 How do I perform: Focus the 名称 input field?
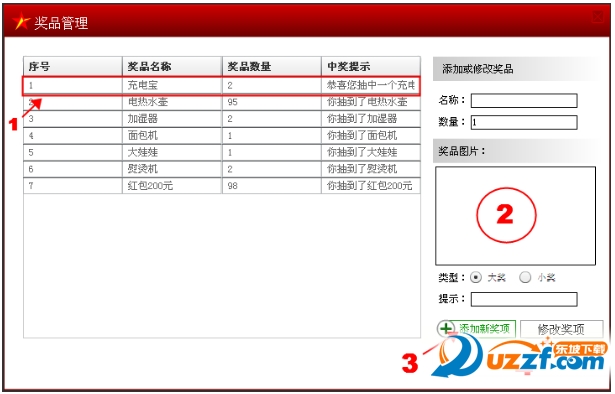(524, 100)
